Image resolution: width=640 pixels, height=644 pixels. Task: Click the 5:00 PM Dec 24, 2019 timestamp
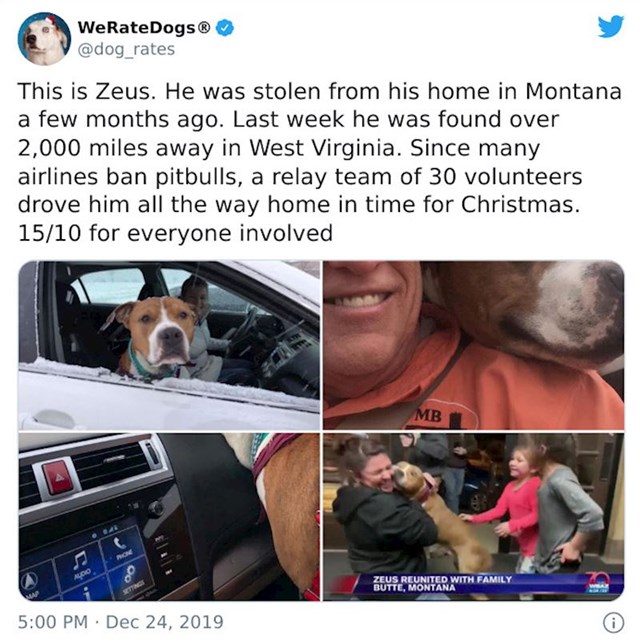pyautogui.click(x=120, y=622)
